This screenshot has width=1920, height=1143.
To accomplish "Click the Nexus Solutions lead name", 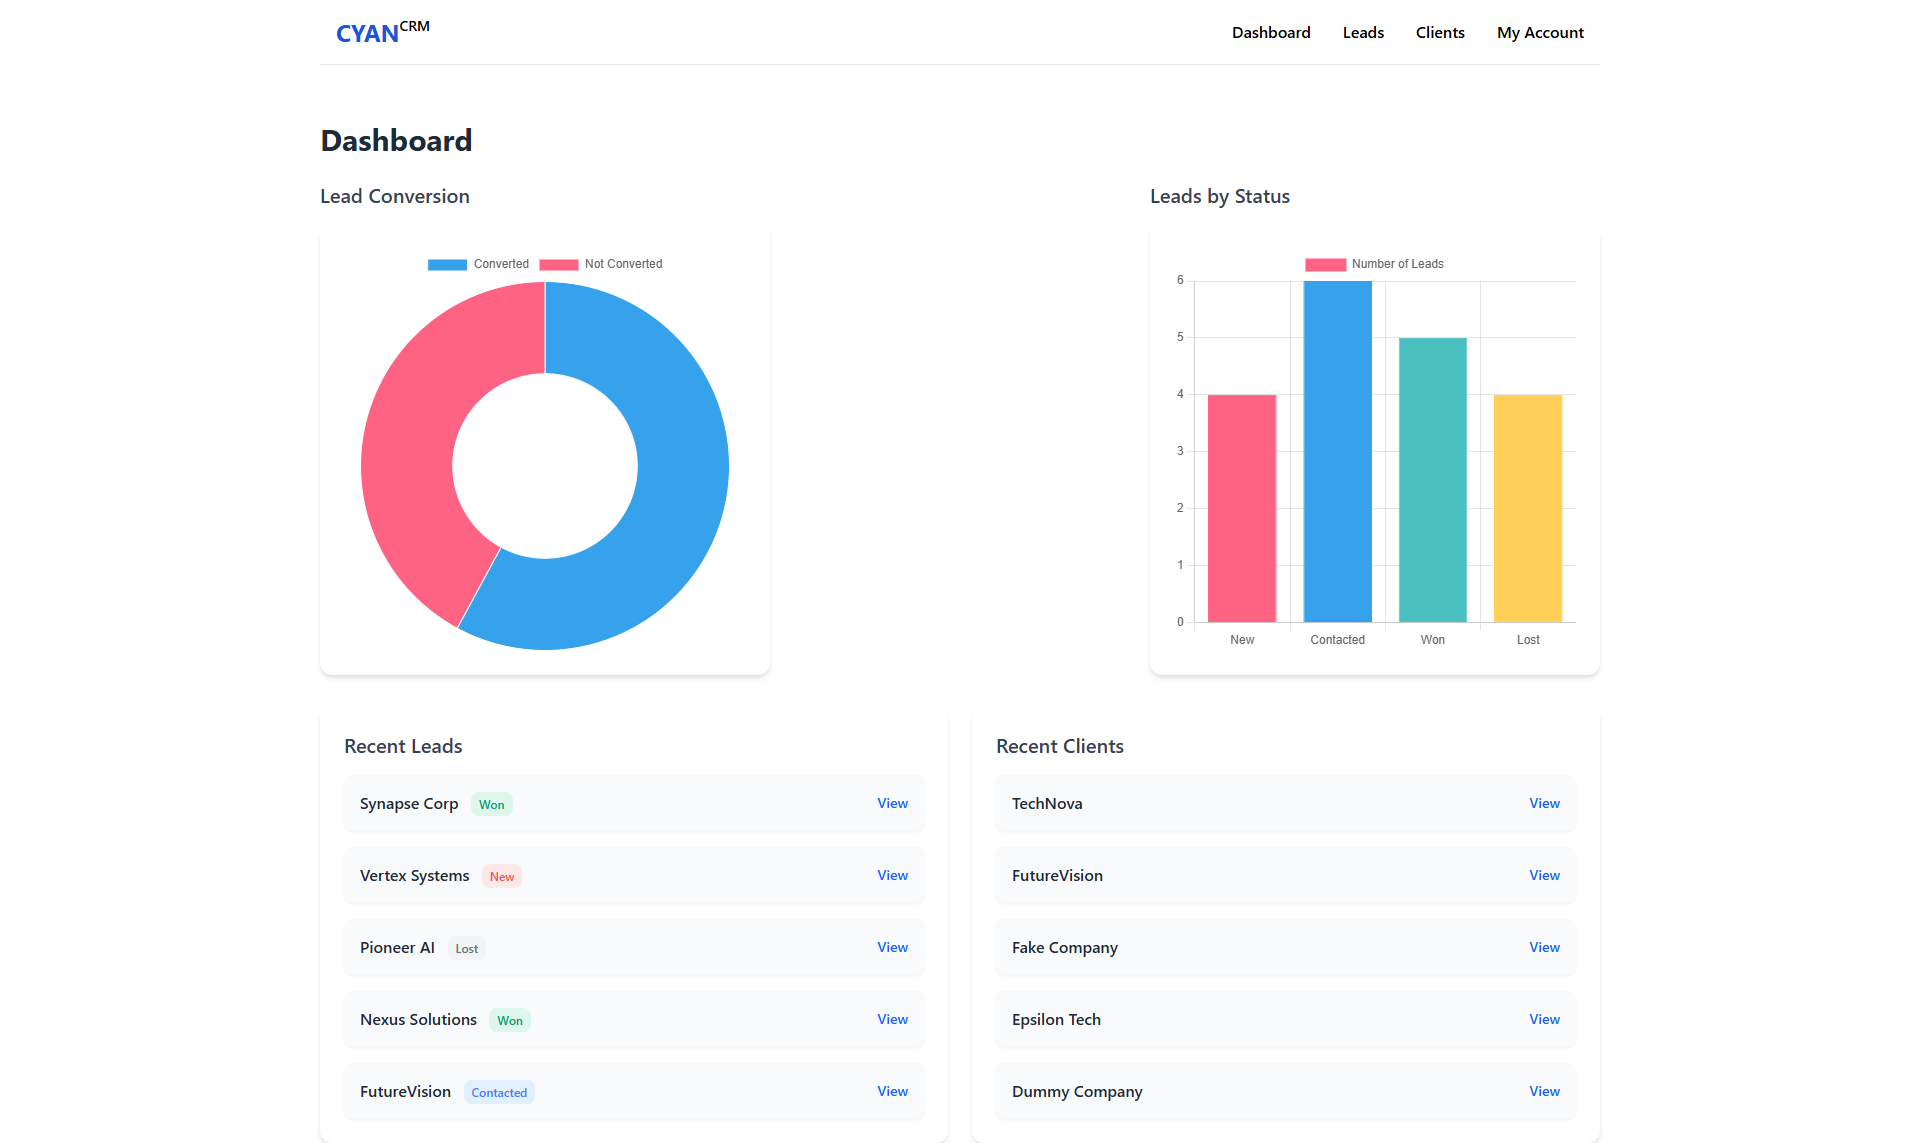I will pyautogui.click(x=418, y=1020).
